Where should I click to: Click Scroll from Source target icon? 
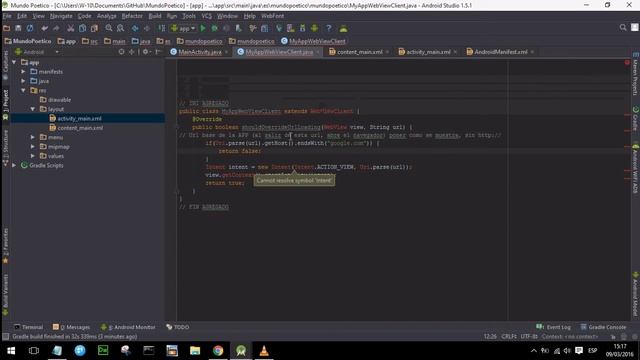[121, 52]
